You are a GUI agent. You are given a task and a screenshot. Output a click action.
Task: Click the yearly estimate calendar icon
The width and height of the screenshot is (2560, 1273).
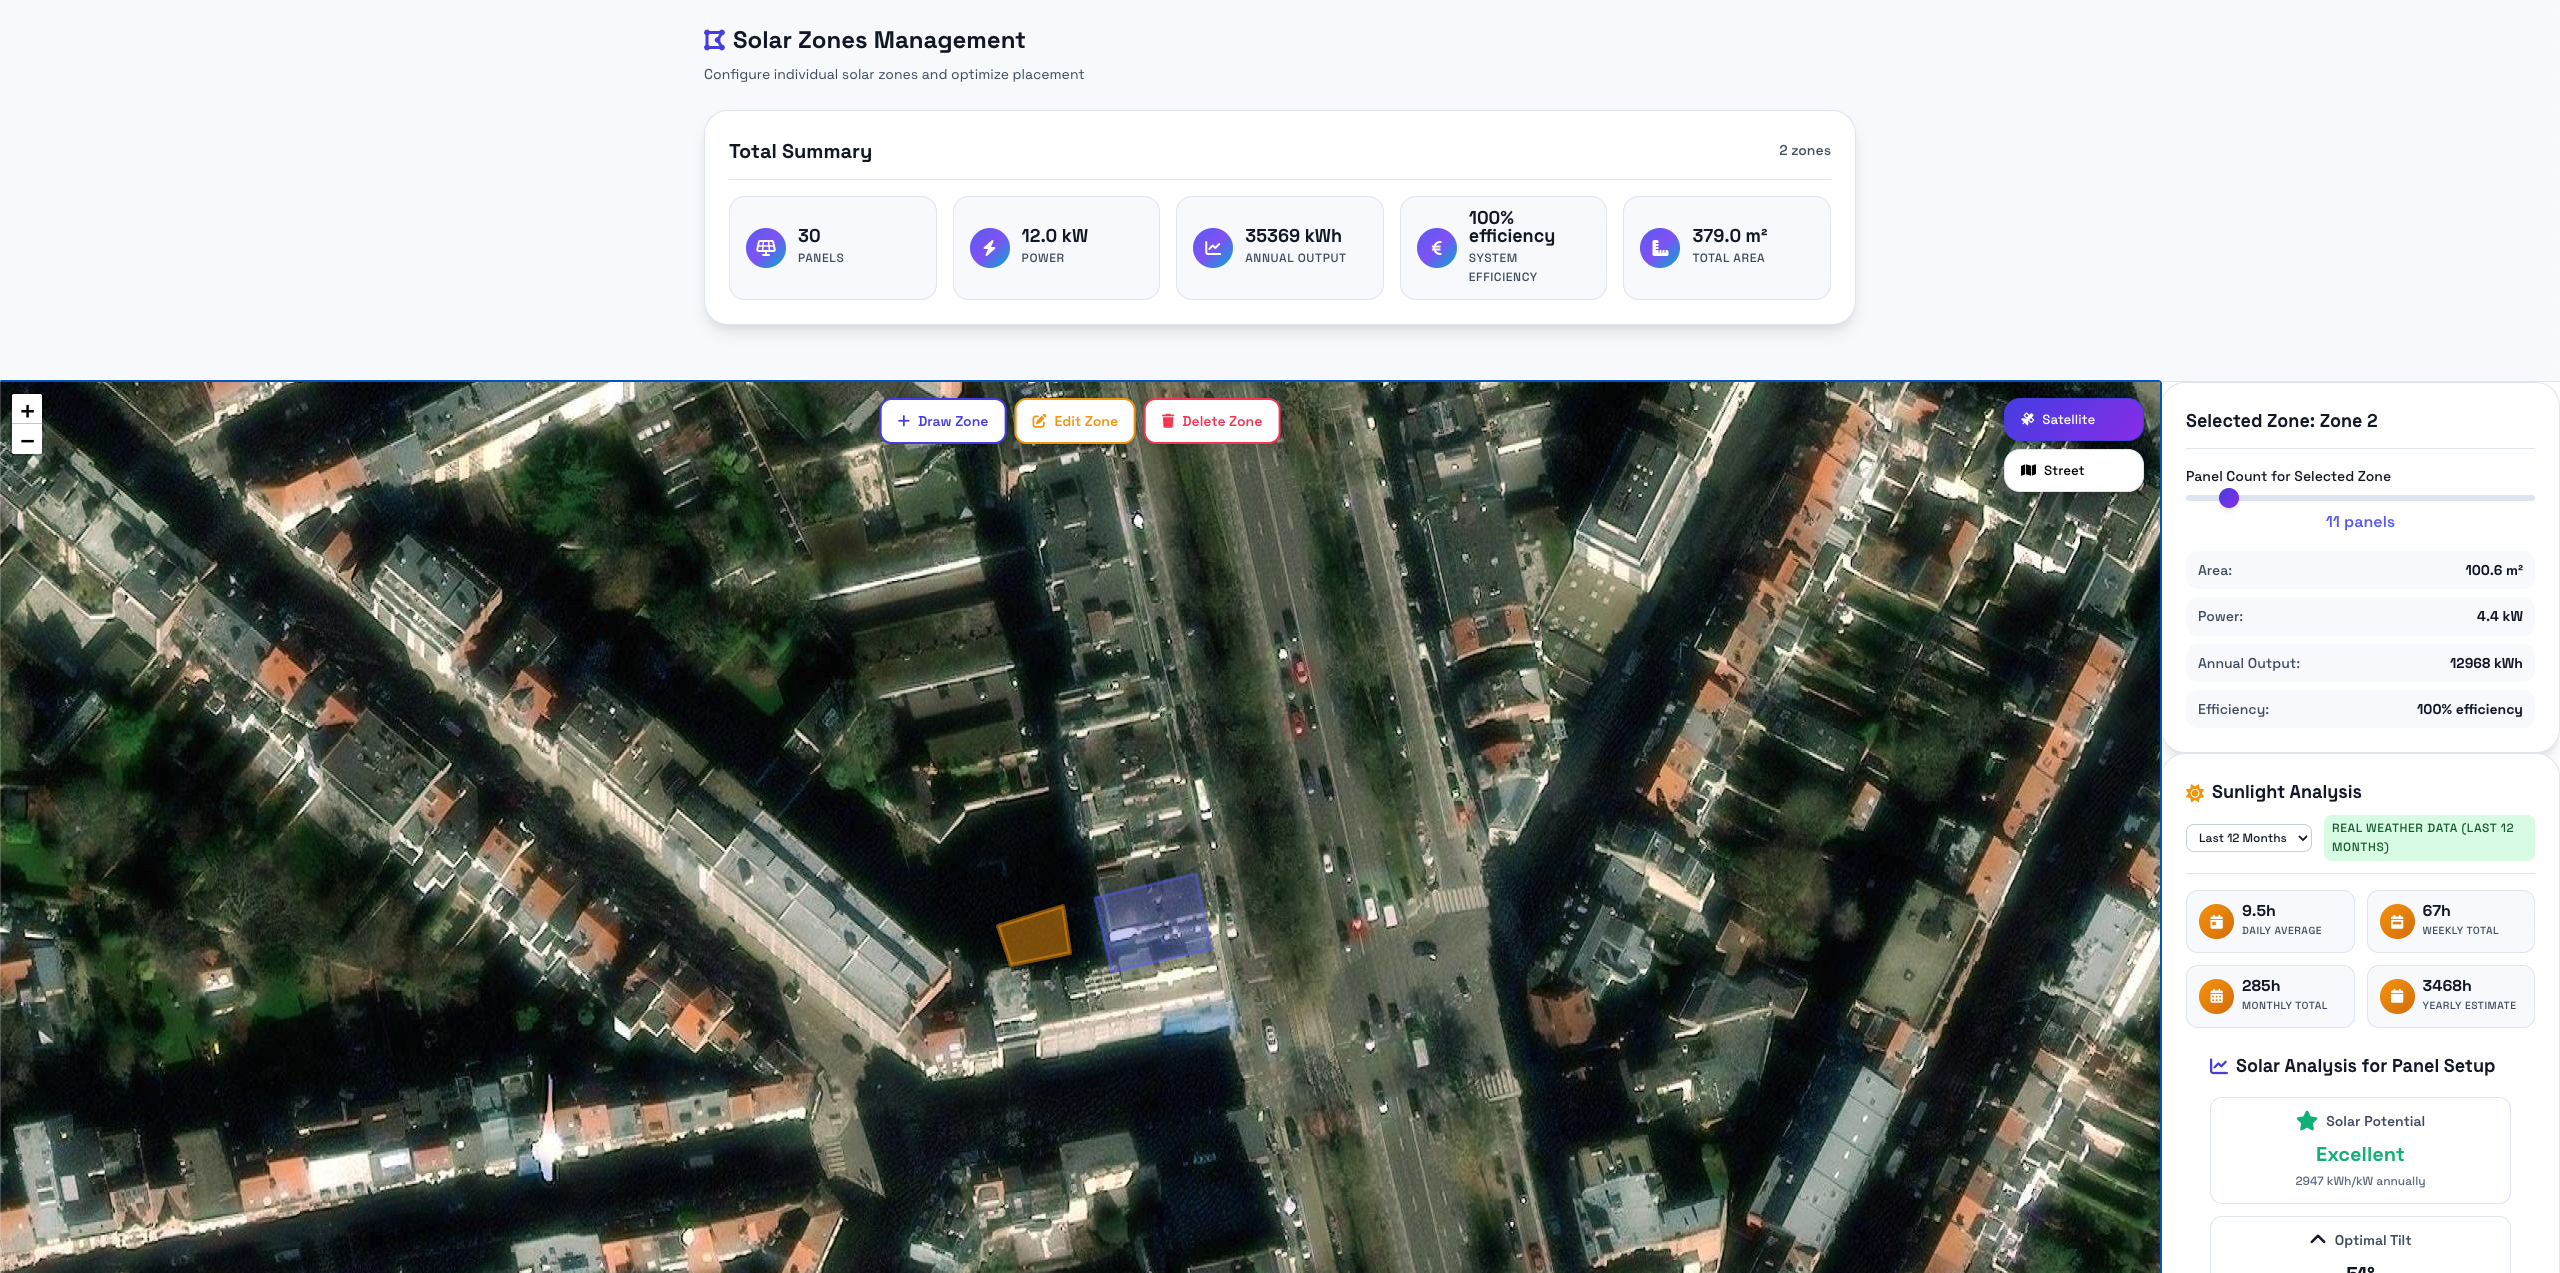click(x=2396, y=996)
